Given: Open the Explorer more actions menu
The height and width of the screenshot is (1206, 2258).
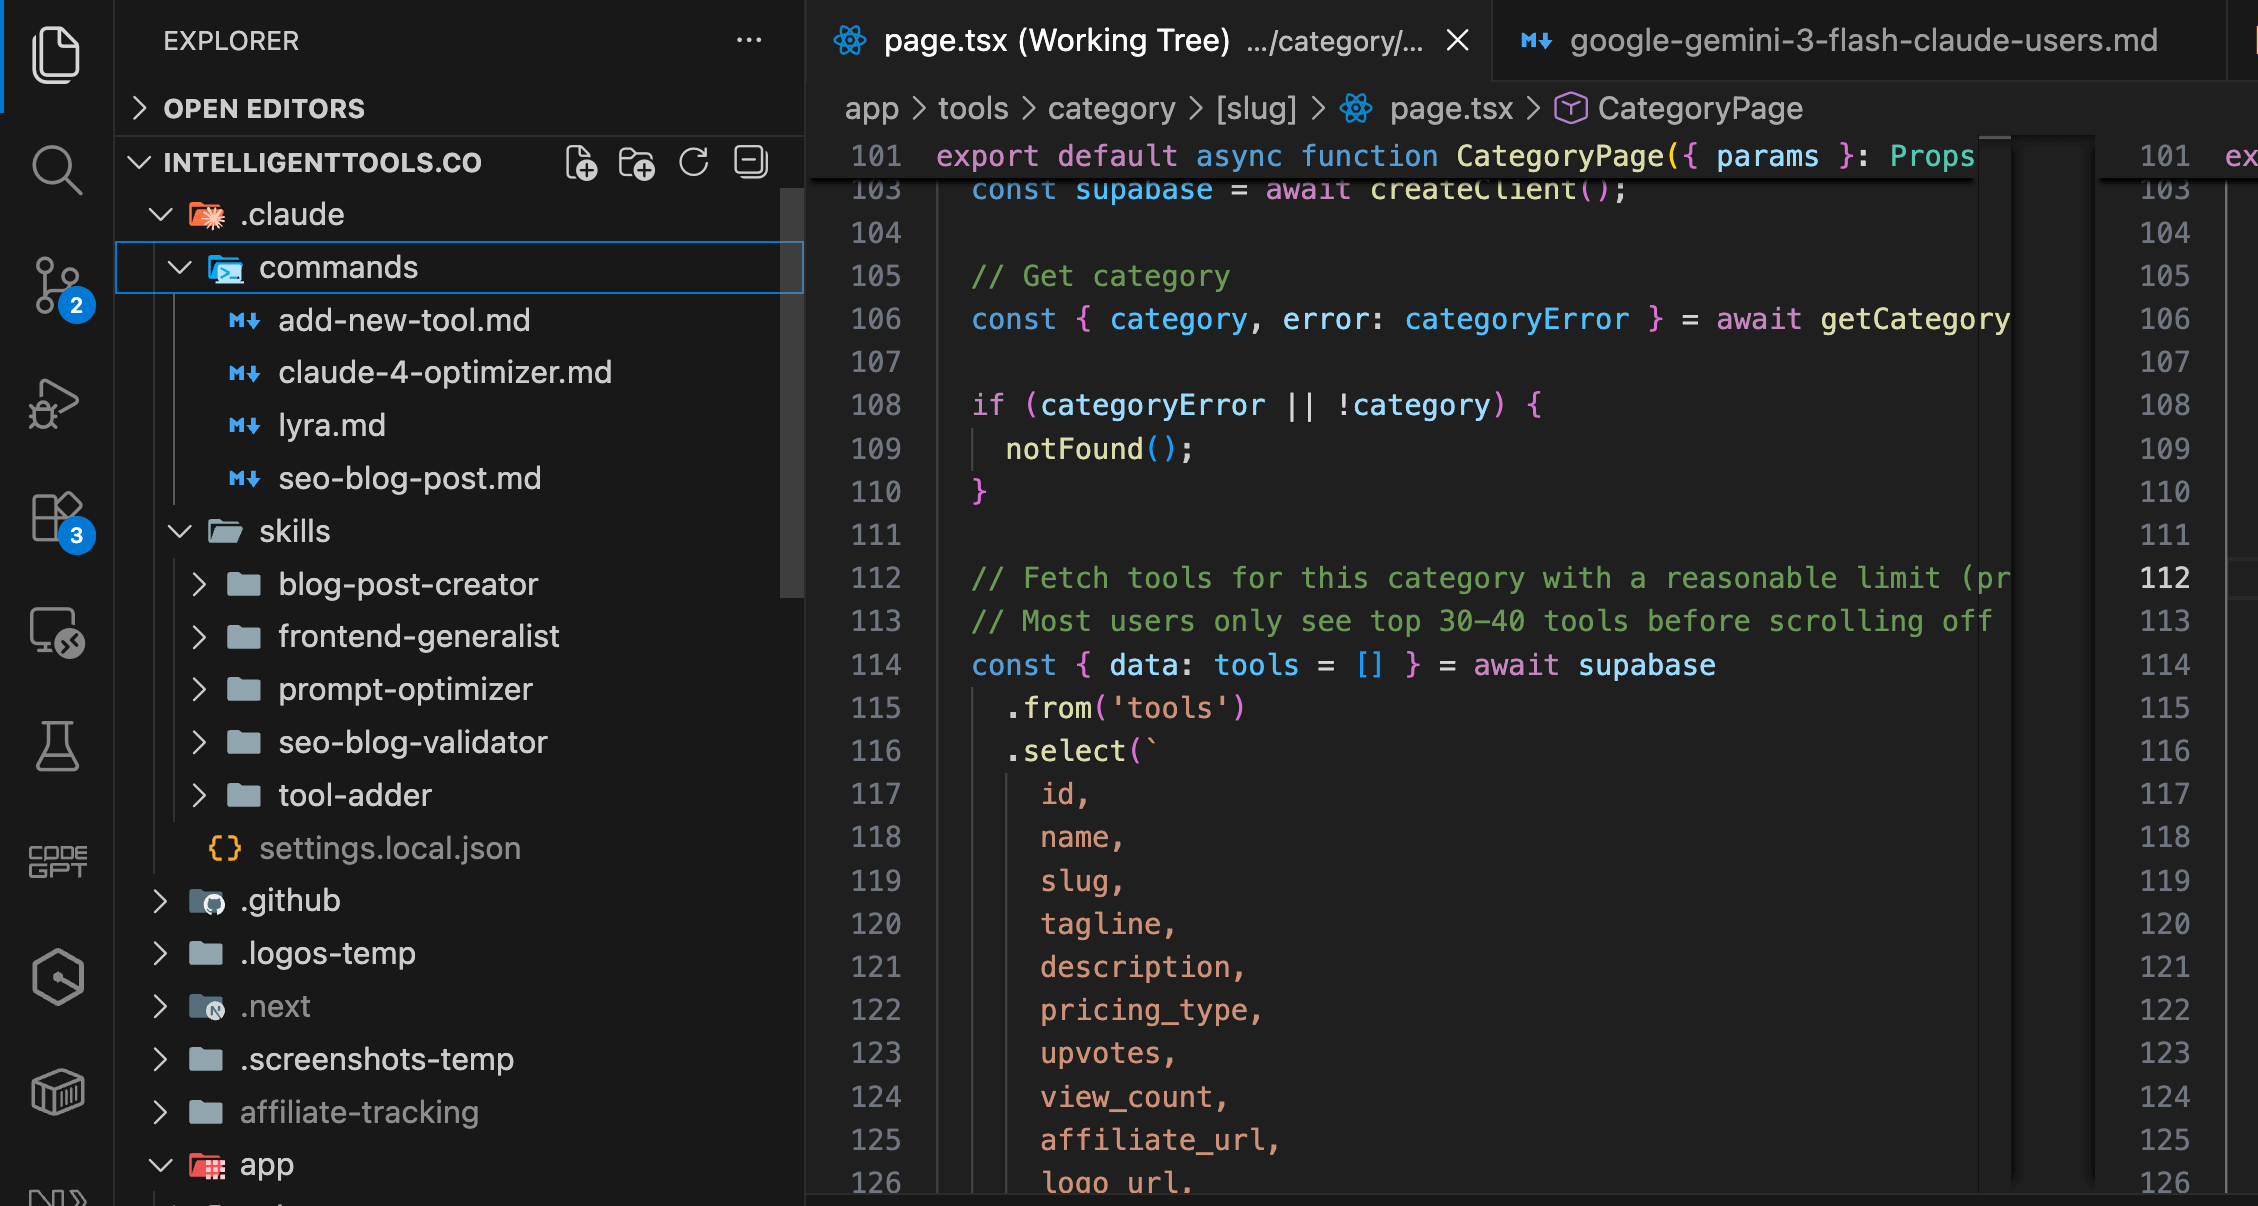Looking at the screenshot, I should pyautogui.click(x=749, y=40).
